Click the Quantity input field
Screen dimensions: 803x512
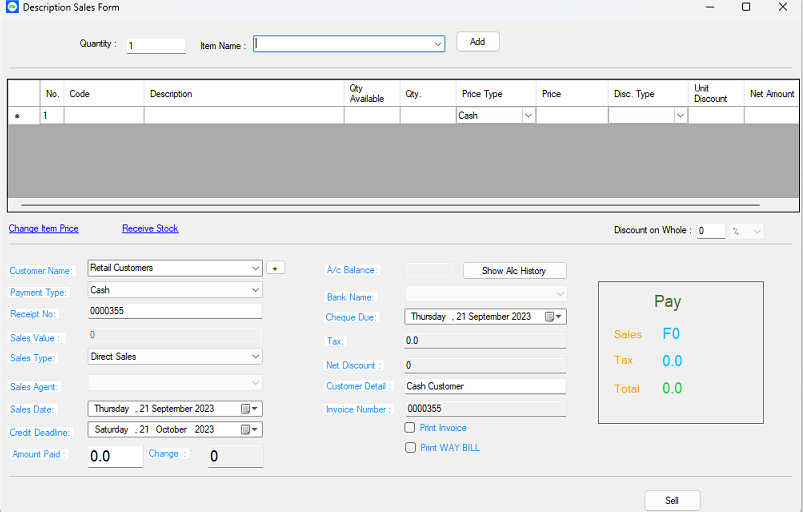[x=156, y=46]
